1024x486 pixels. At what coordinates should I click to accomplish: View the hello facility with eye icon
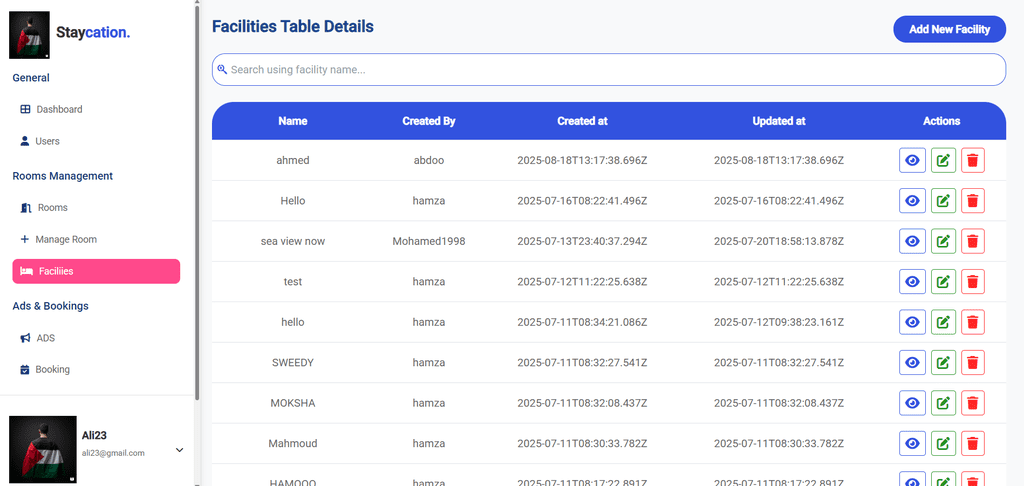tap(911, 322)
